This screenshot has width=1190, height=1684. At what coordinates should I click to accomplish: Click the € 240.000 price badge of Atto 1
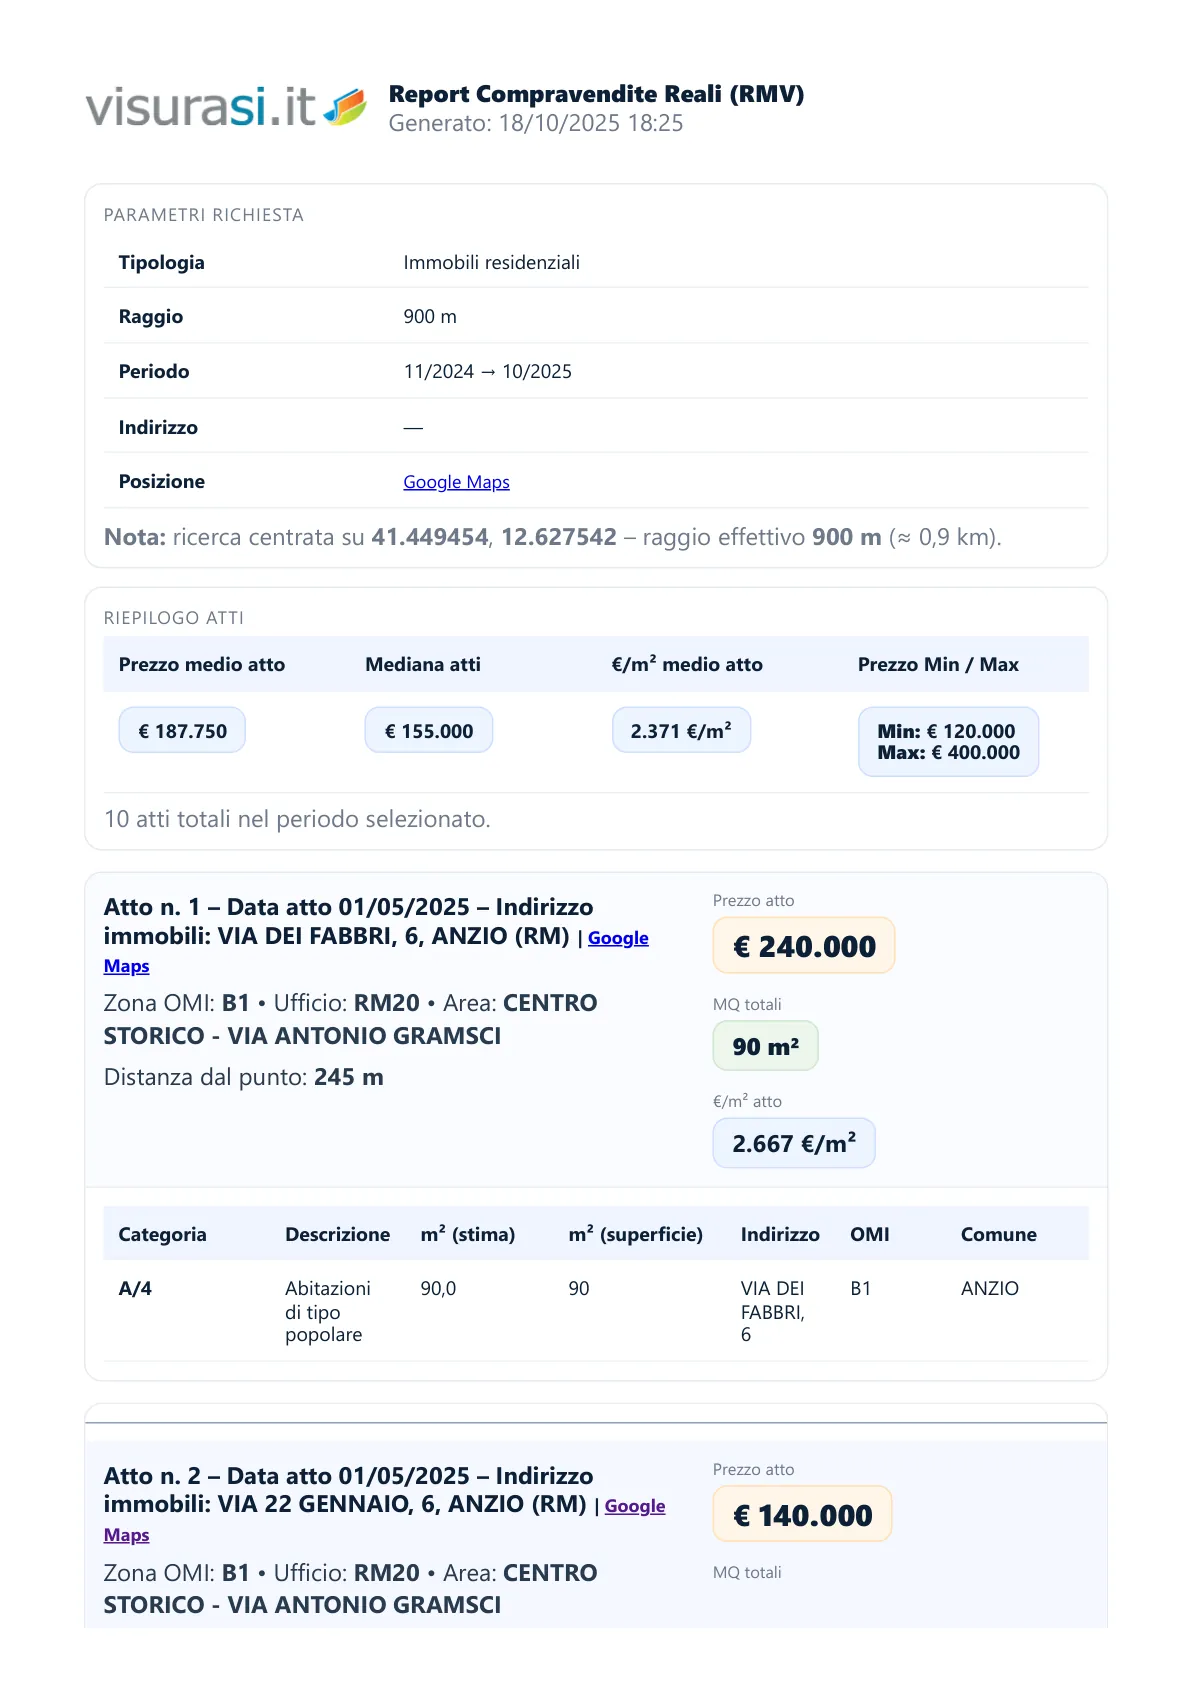click(803, 946)
